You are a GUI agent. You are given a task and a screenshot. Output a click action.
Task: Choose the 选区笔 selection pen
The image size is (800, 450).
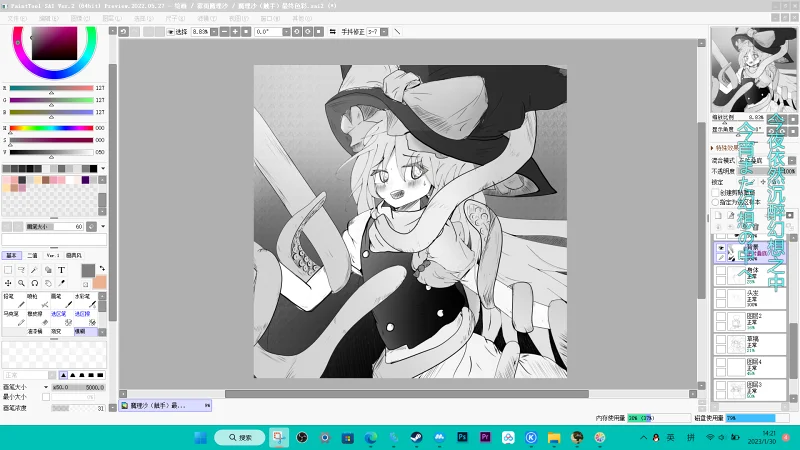pos(62,318)
